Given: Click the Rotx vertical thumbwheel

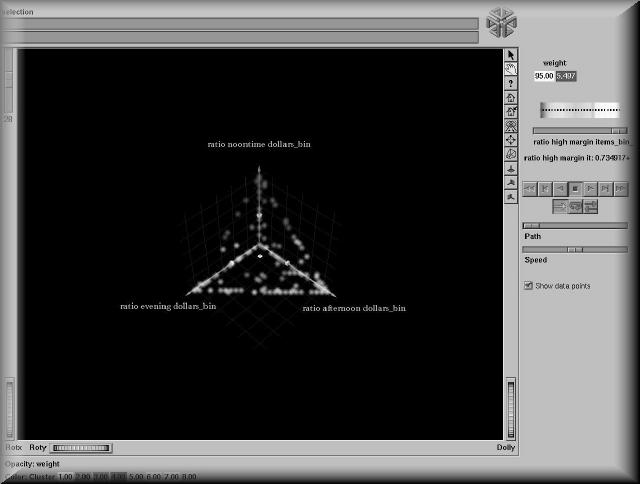Looking at the screenshot, I should click(x=10, y=409).
